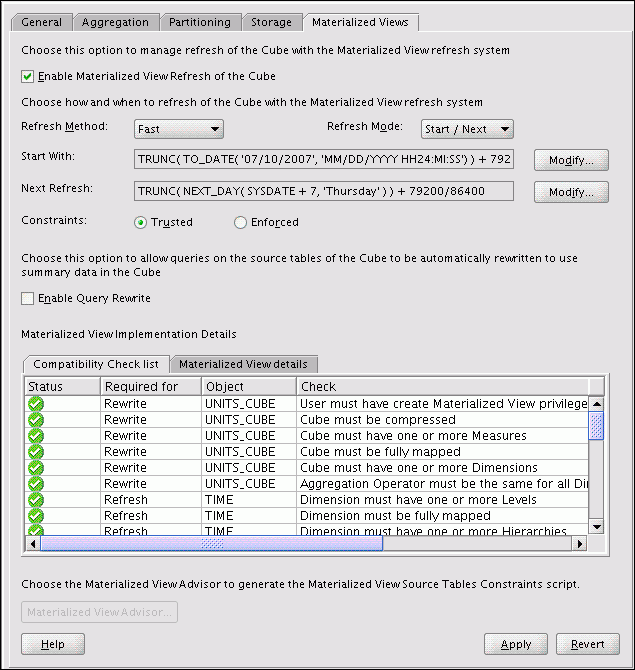The image size is (635, 670).
Task: Click status icon for Aggregation Operator check
Action: (x=36, y=484)
